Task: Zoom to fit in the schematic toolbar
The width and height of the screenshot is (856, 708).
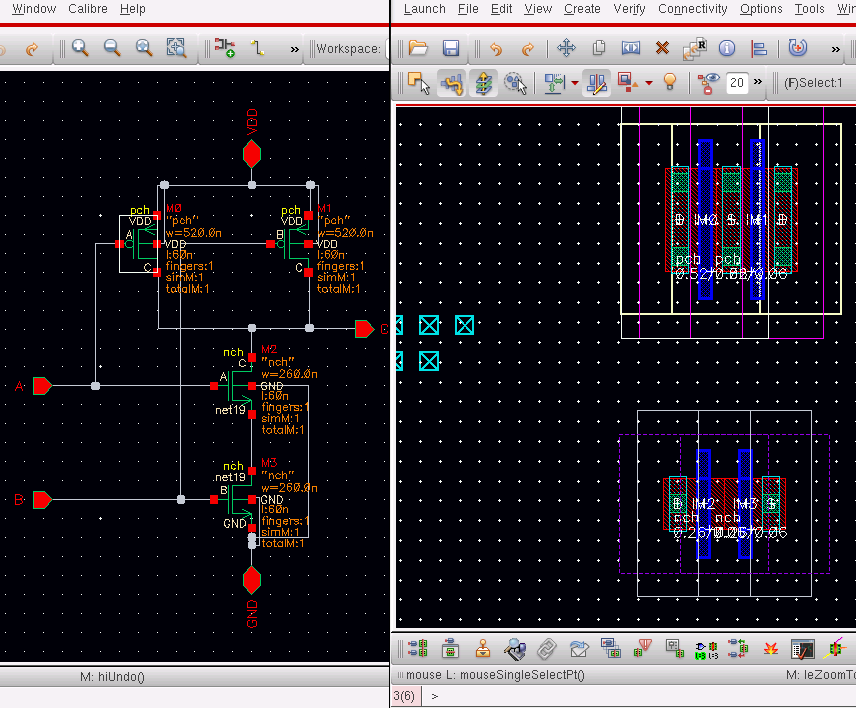Action: [144, 48]
